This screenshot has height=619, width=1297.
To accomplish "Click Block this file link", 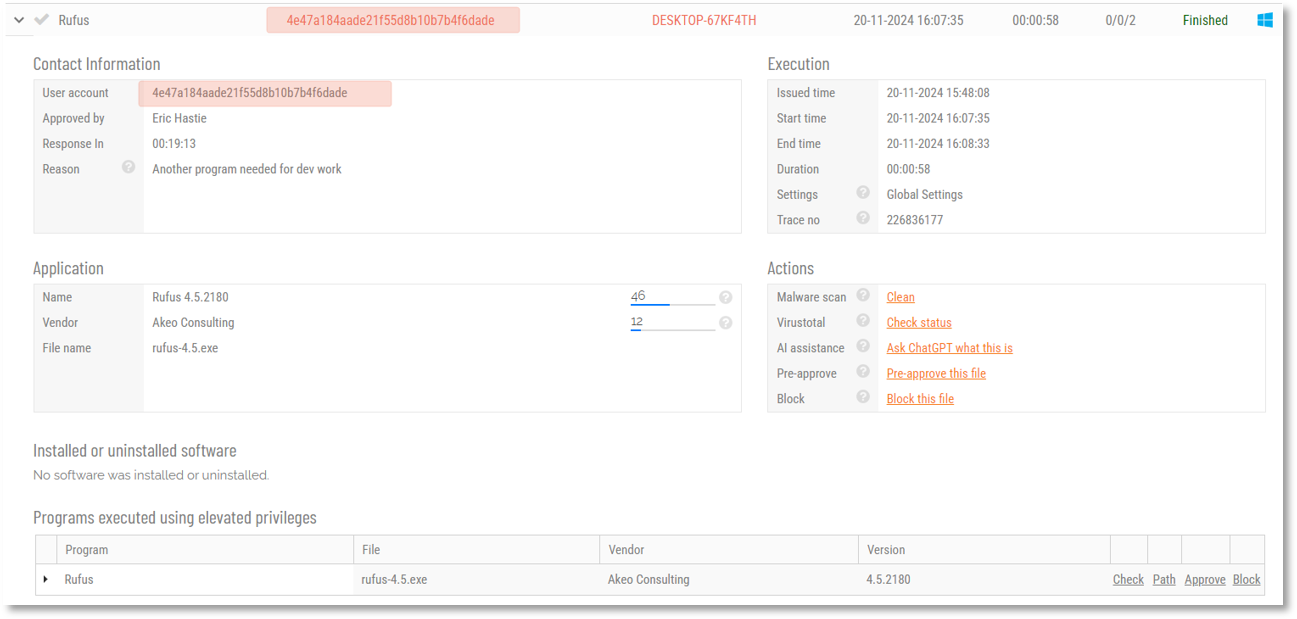I will [x=920, y=398].
